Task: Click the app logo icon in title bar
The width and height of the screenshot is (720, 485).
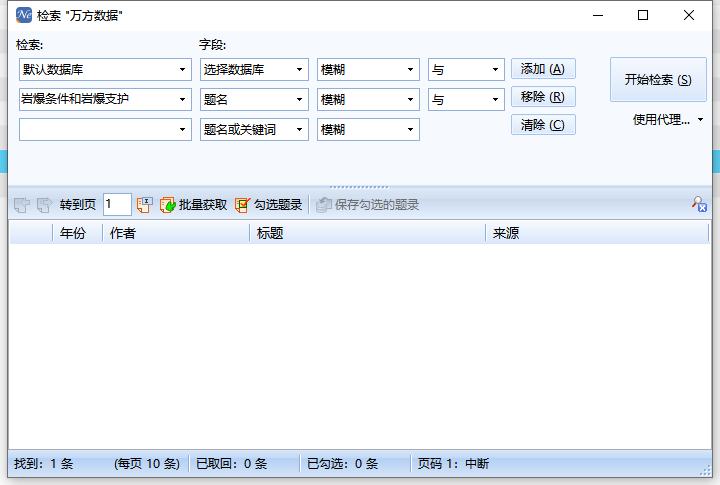Action: 24,15
